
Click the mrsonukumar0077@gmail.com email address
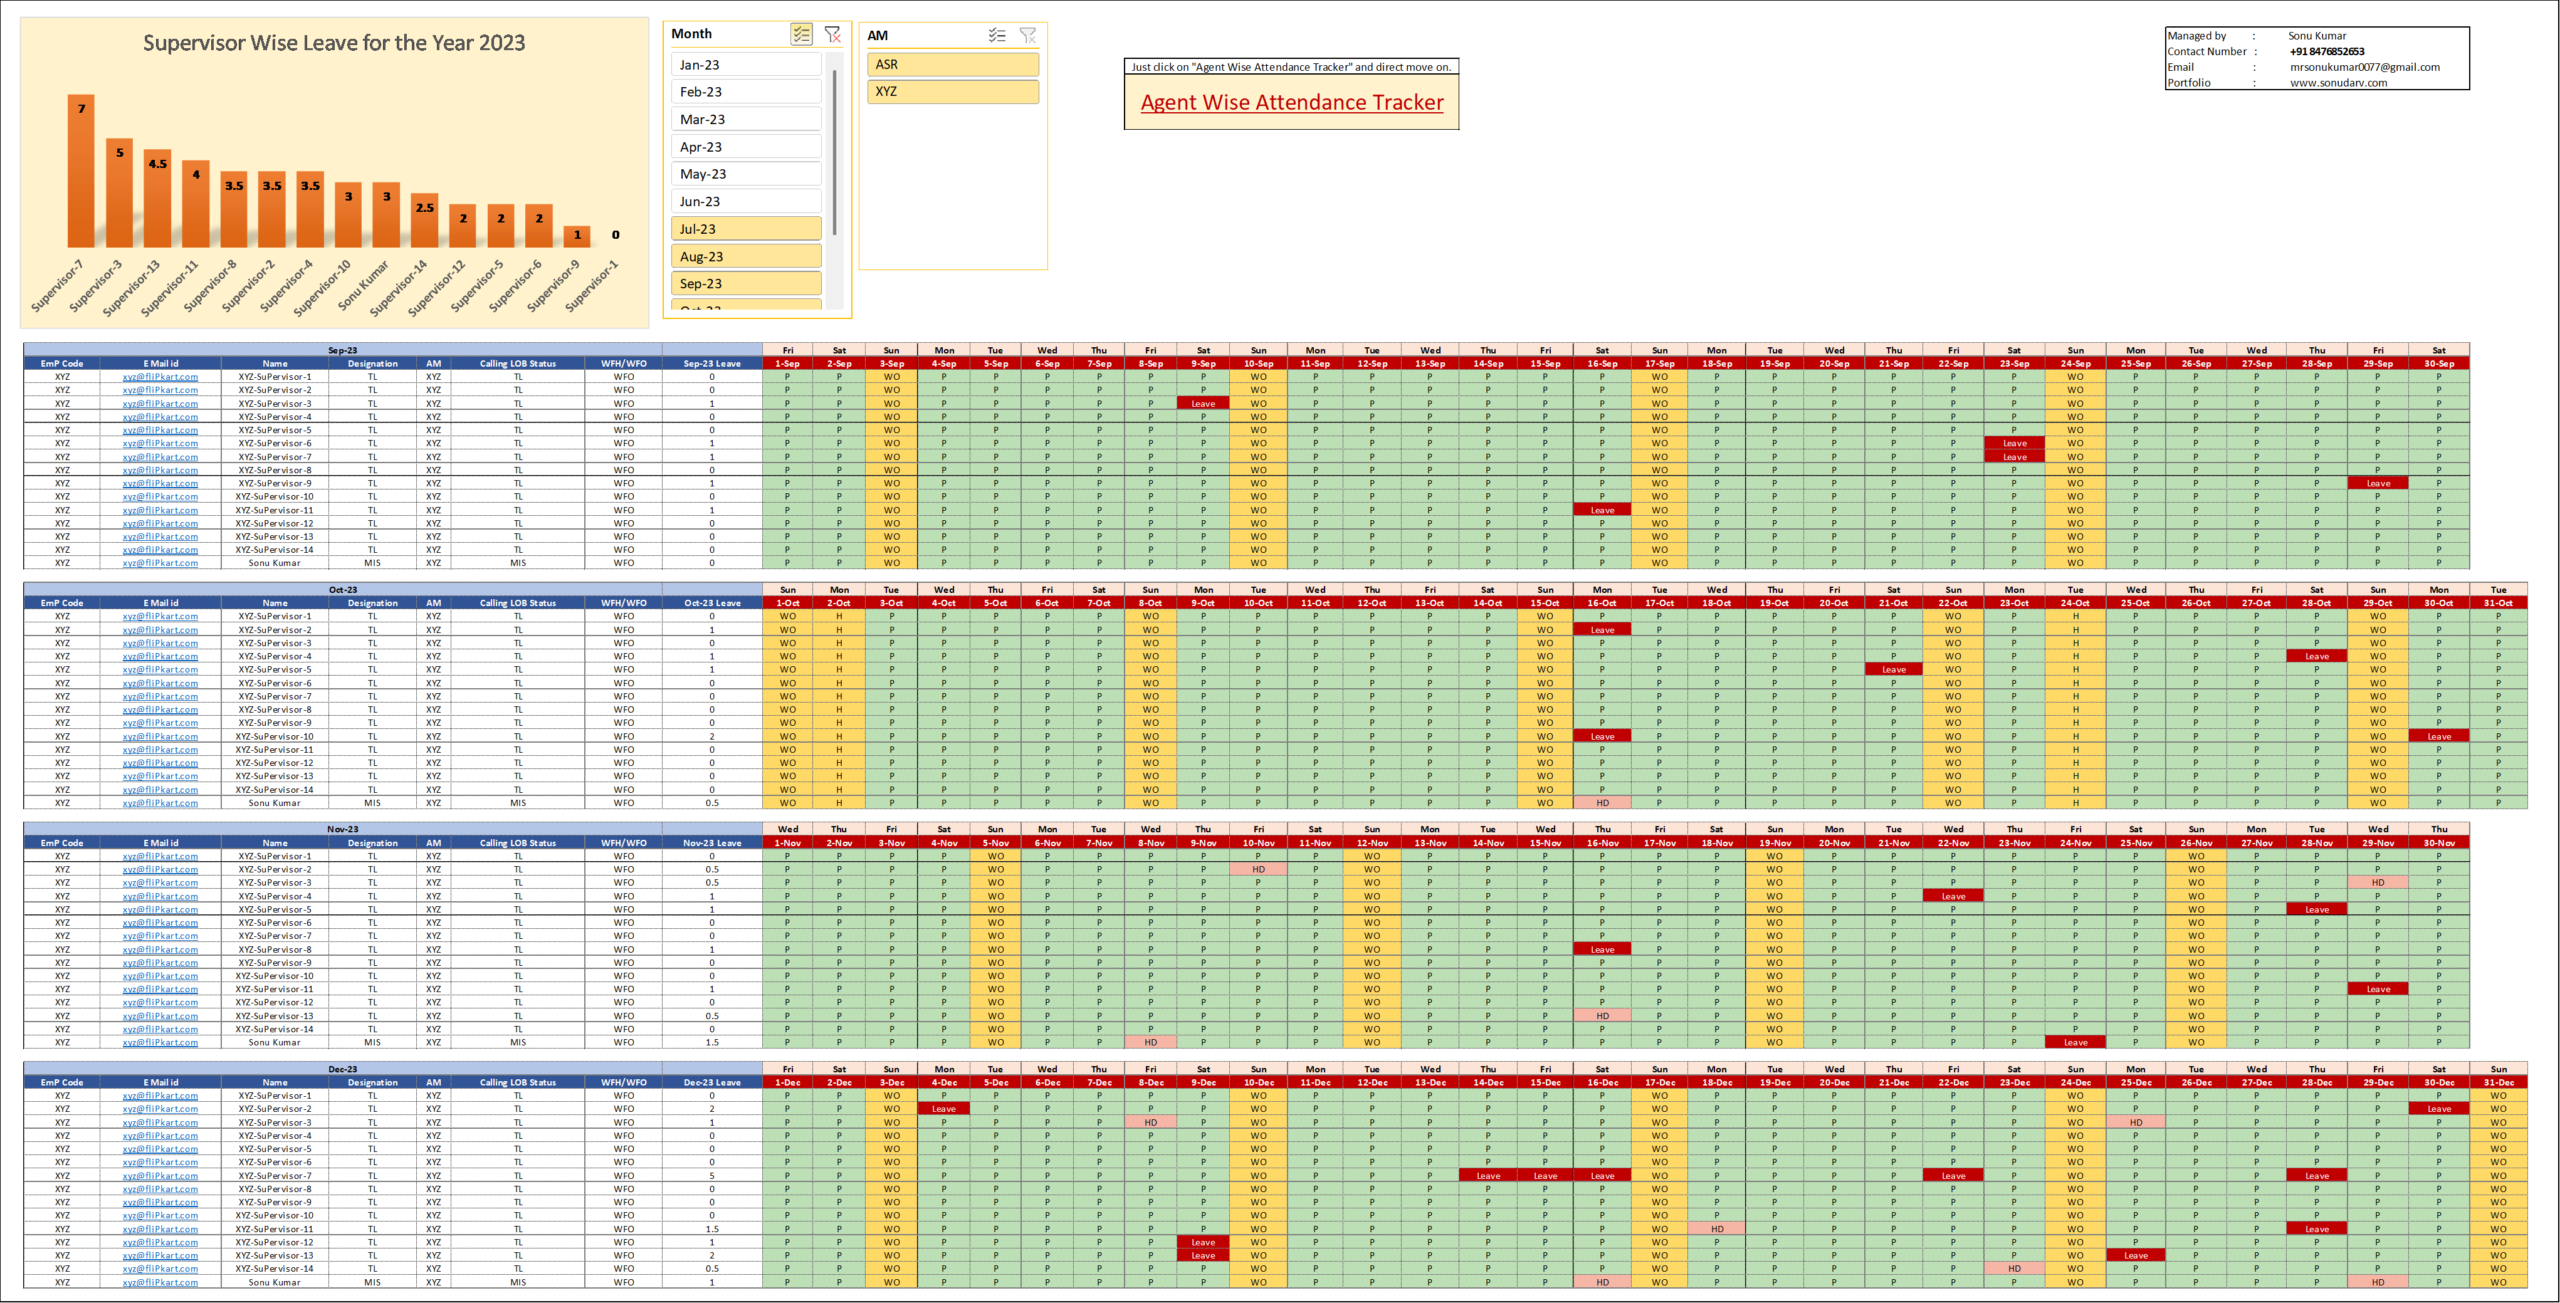pyautogui.click(x=2364, y=67)
